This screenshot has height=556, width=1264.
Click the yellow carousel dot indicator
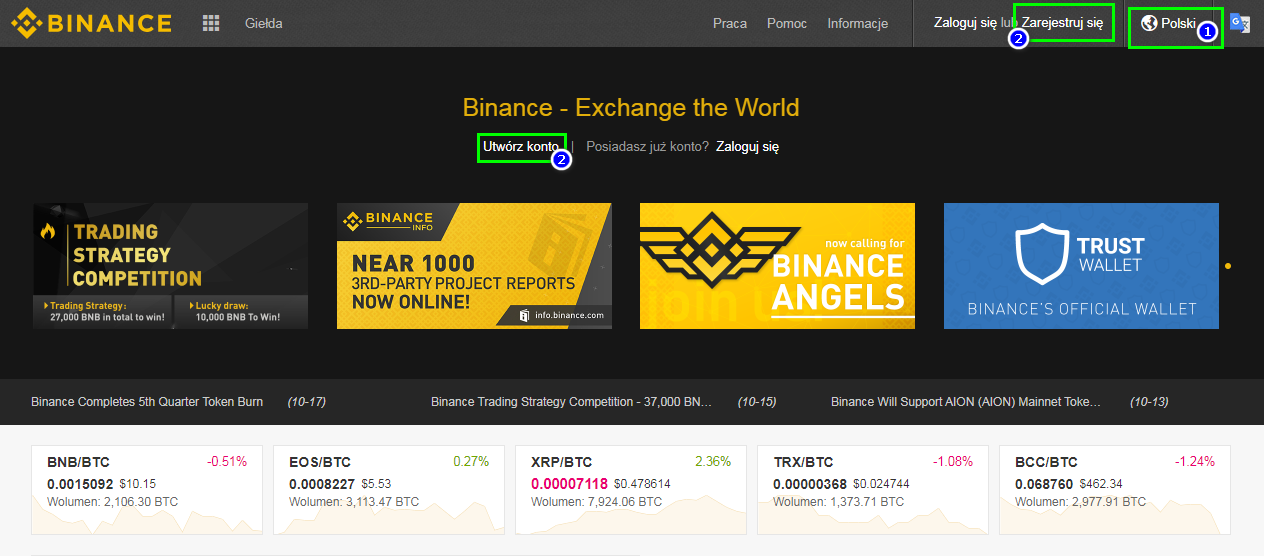click(1228, 266)
